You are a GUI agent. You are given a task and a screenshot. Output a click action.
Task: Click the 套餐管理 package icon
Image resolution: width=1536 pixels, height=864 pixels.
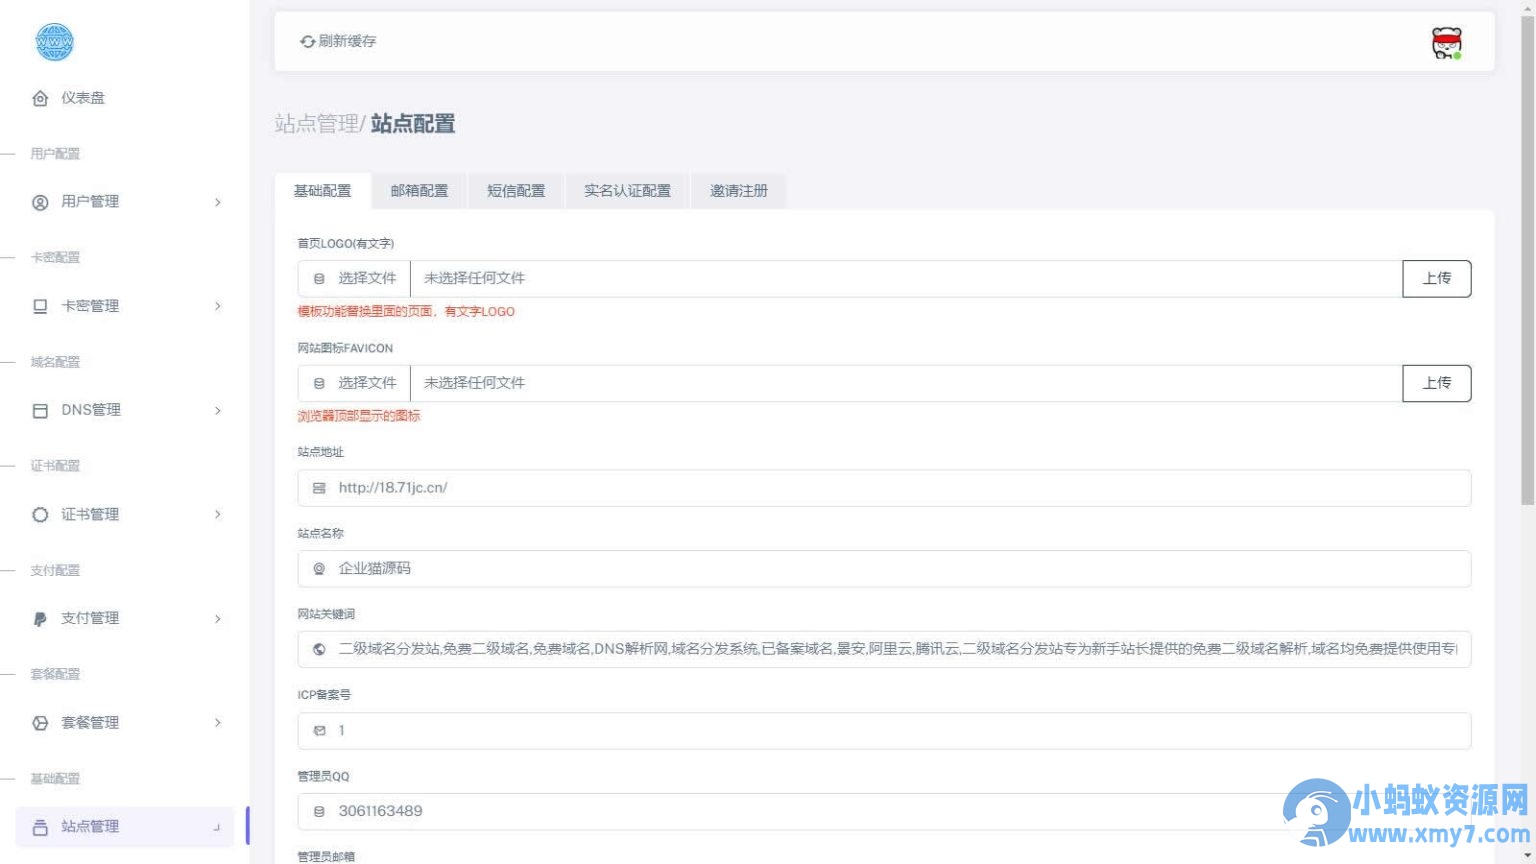click(x=40, y=723)
